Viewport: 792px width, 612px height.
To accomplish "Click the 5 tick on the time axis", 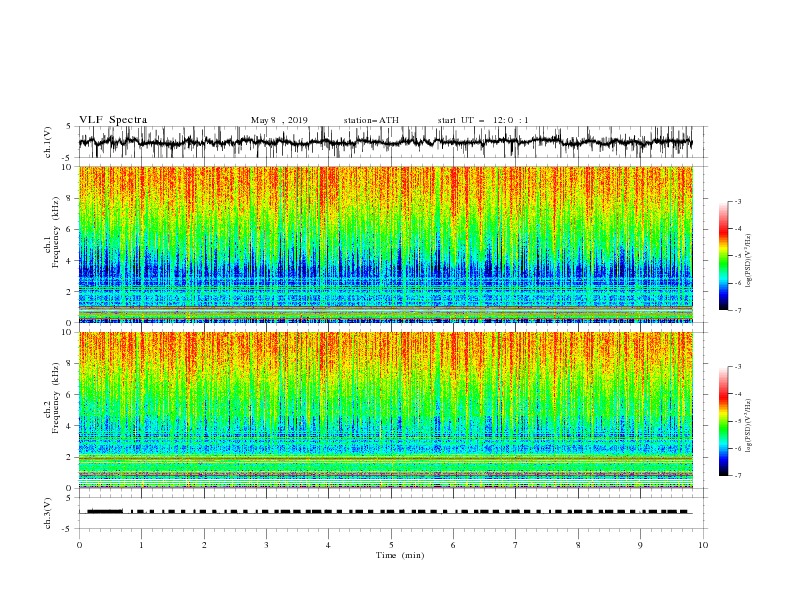I will click(391, 545).
